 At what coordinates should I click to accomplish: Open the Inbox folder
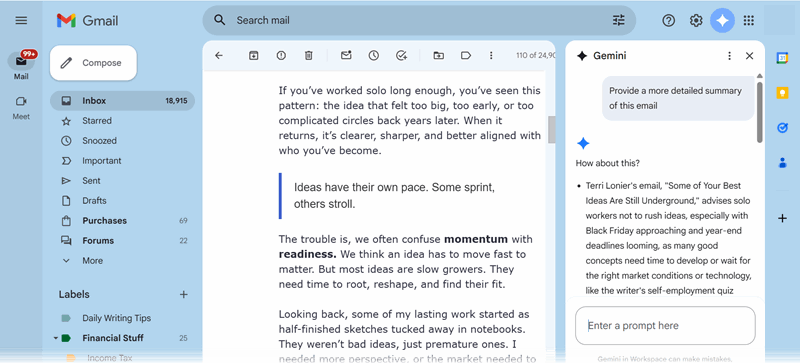122,101
